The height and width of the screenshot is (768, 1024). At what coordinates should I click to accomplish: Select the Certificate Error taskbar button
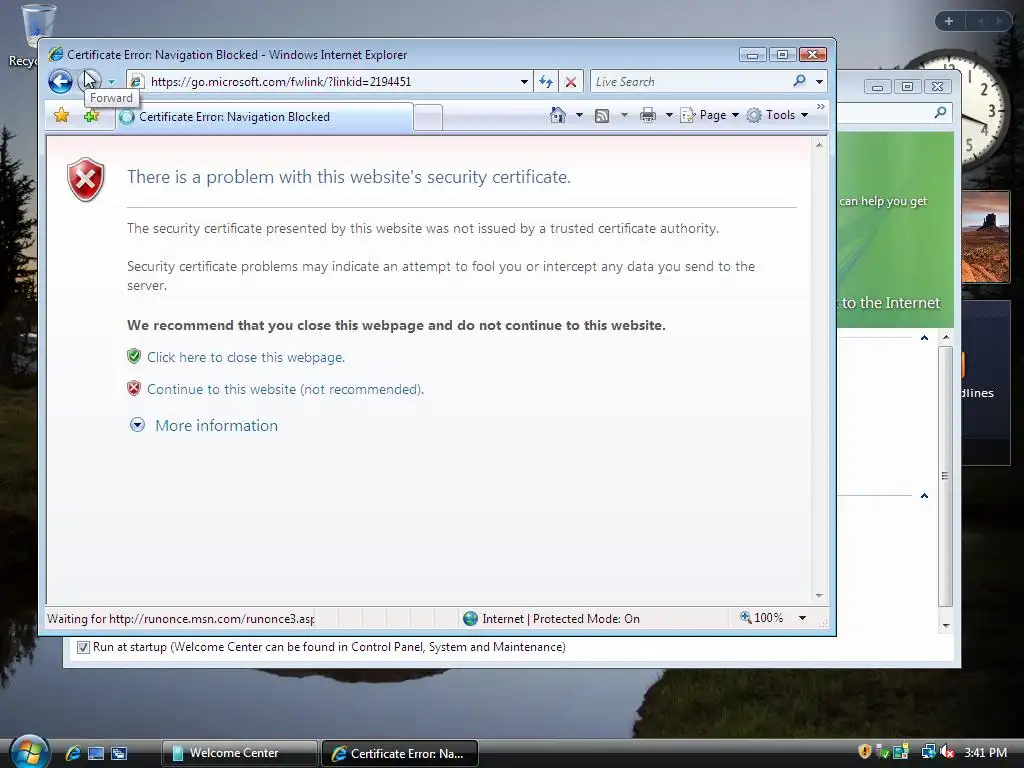pyautogui.click(x=400, y=753)
